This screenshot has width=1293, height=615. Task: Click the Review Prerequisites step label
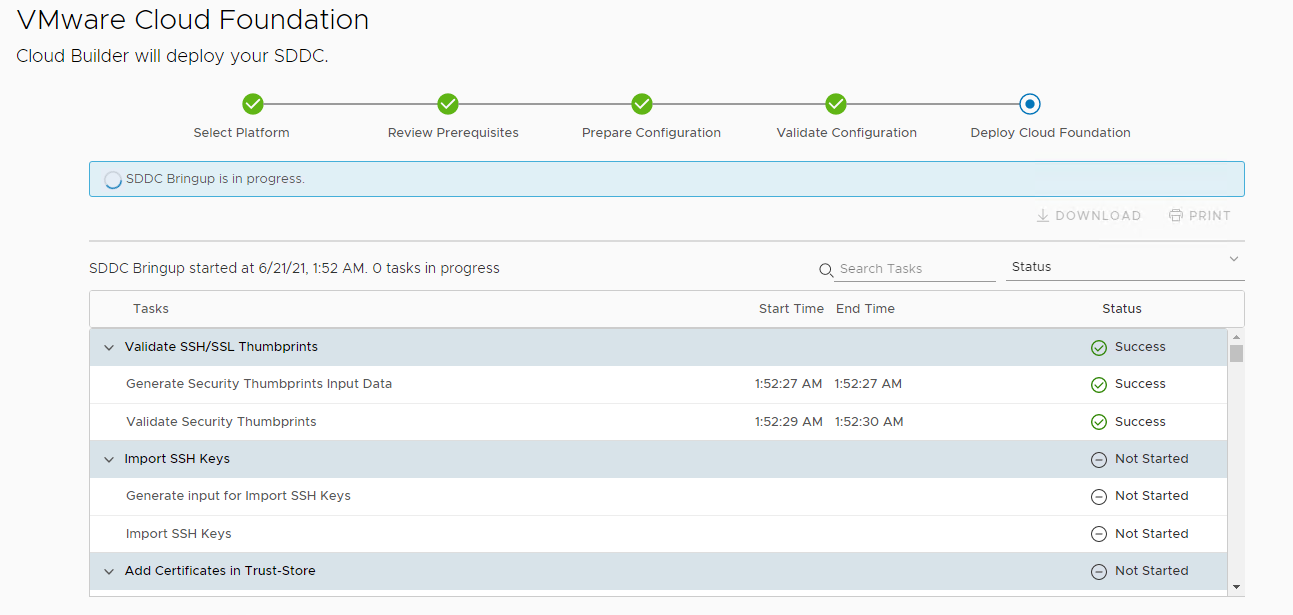453,133
